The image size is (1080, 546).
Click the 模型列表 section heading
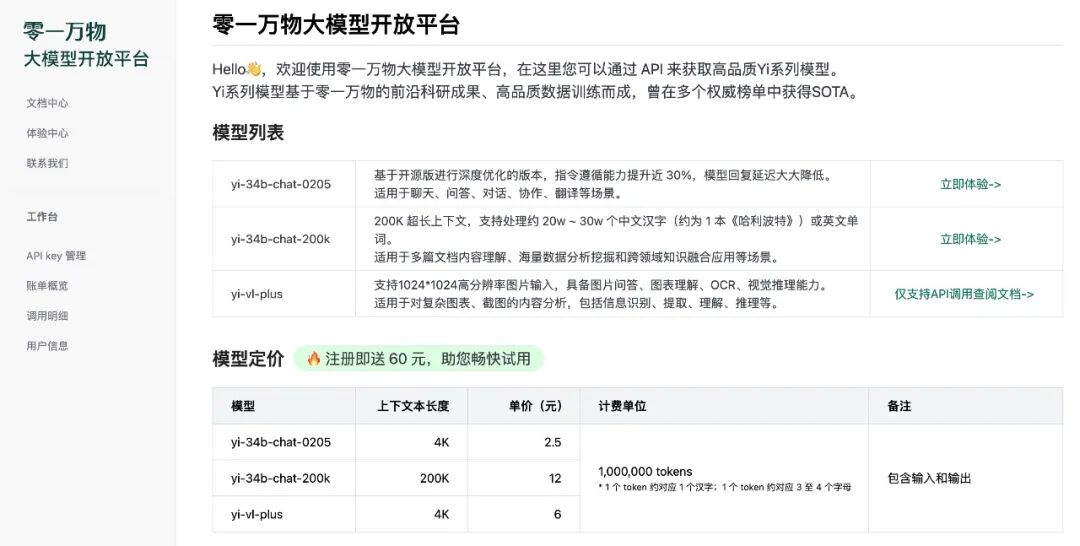pos(248,132)
